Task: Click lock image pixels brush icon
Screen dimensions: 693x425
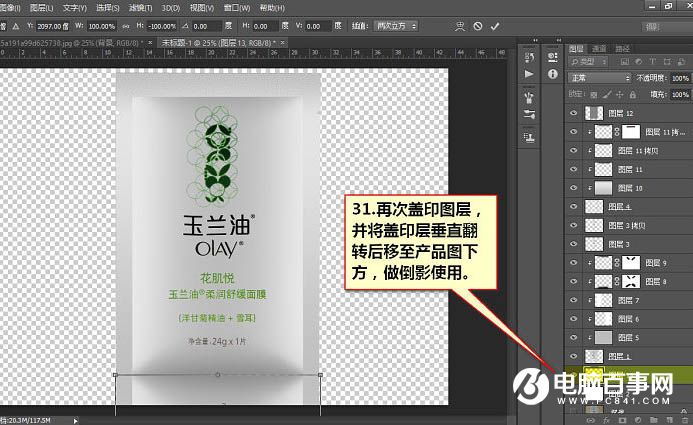Action: pos(607,95)
